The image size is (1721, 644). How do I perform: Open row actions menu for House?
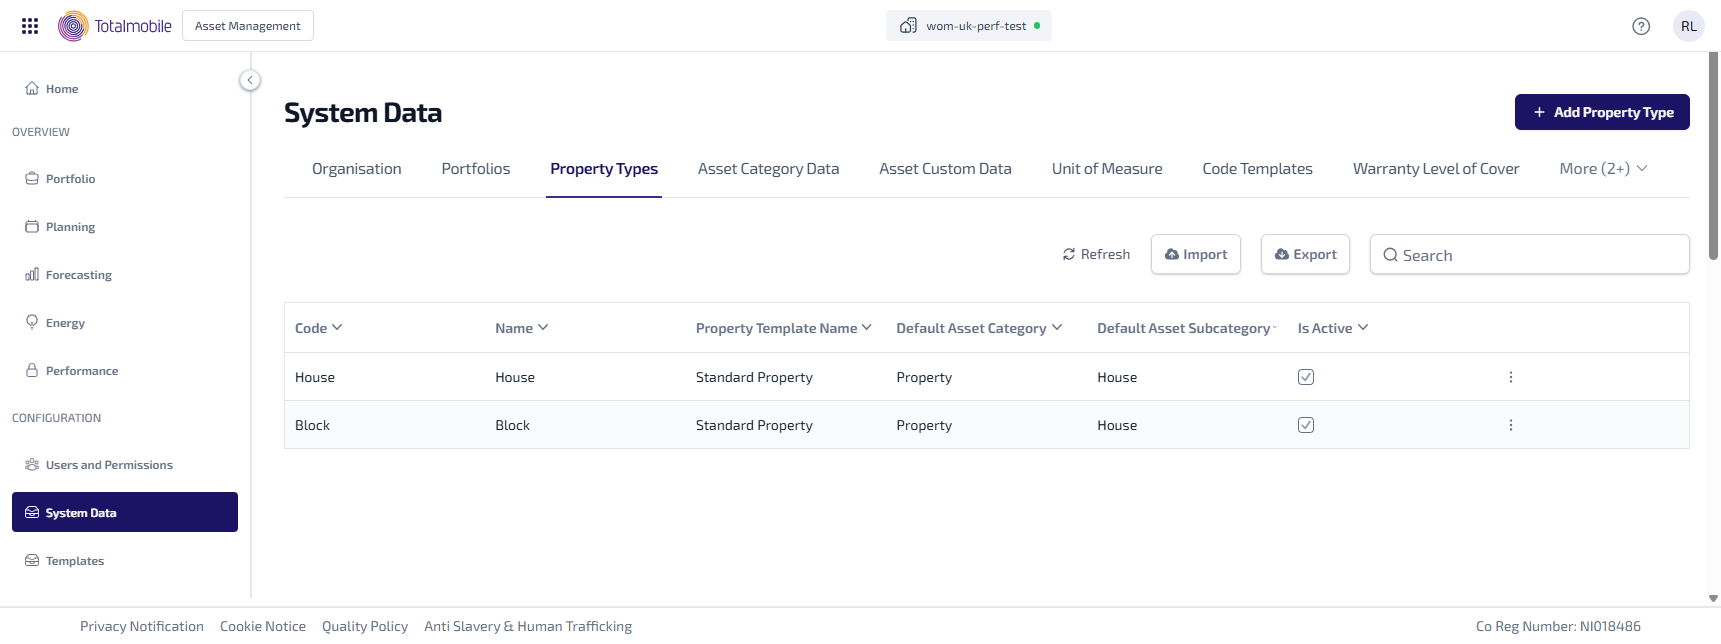(x=1510, y=377)
